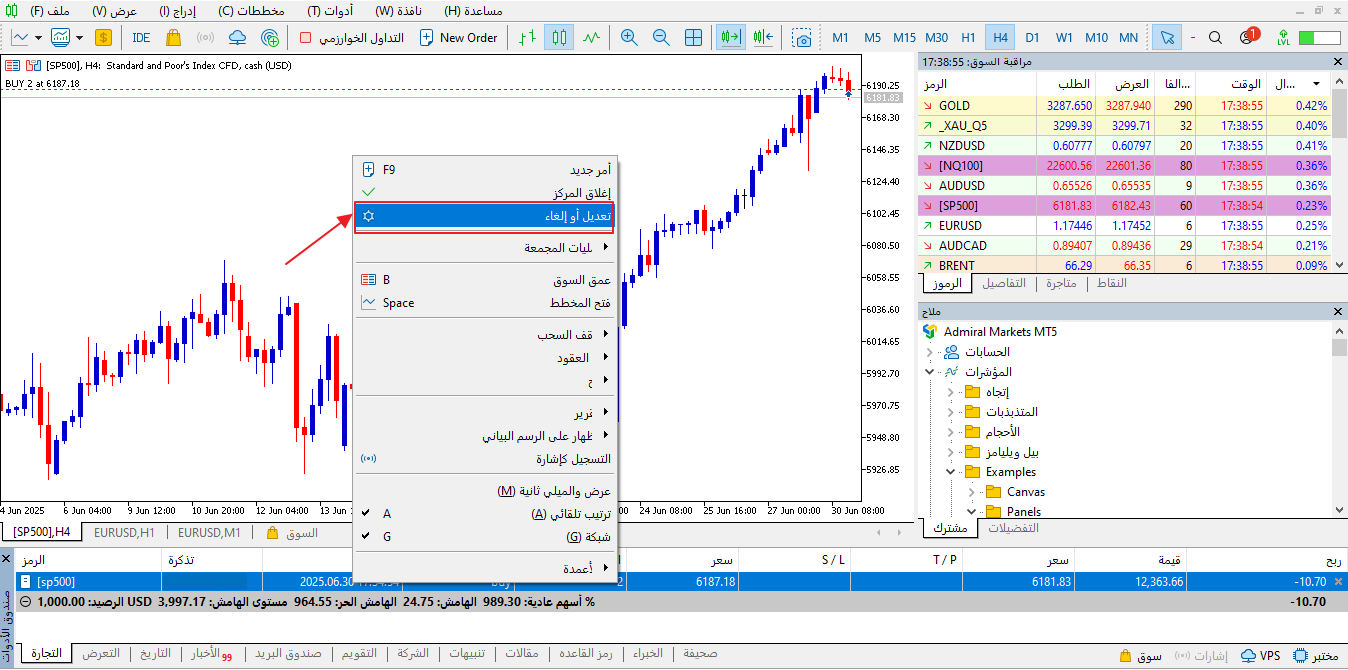Viewport: 1348px width, 670px height.
Task: Open the التفضيلات favorites navigator tab
Action: 1014,528
